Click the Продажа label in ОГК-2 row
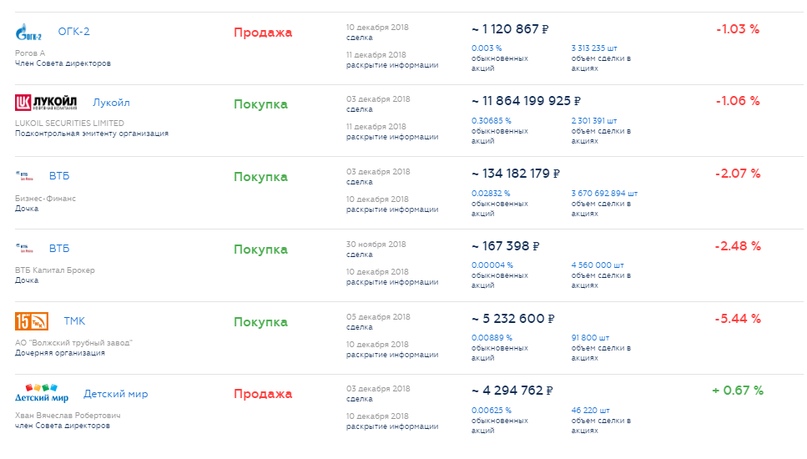 tap(263, 32)
